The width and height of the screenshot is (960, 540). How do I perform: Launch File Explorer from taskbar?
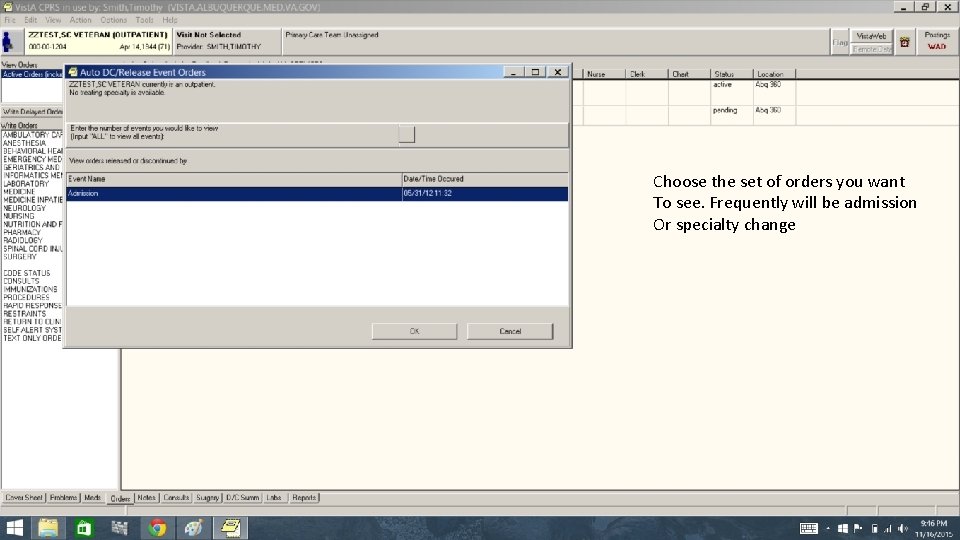tap(48, 528)
